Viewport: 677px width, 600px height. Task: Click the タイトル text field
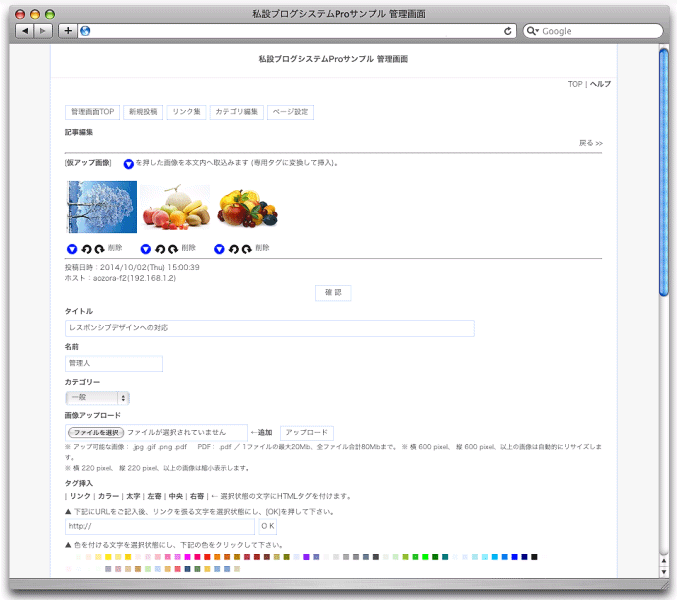click(269, 328)
